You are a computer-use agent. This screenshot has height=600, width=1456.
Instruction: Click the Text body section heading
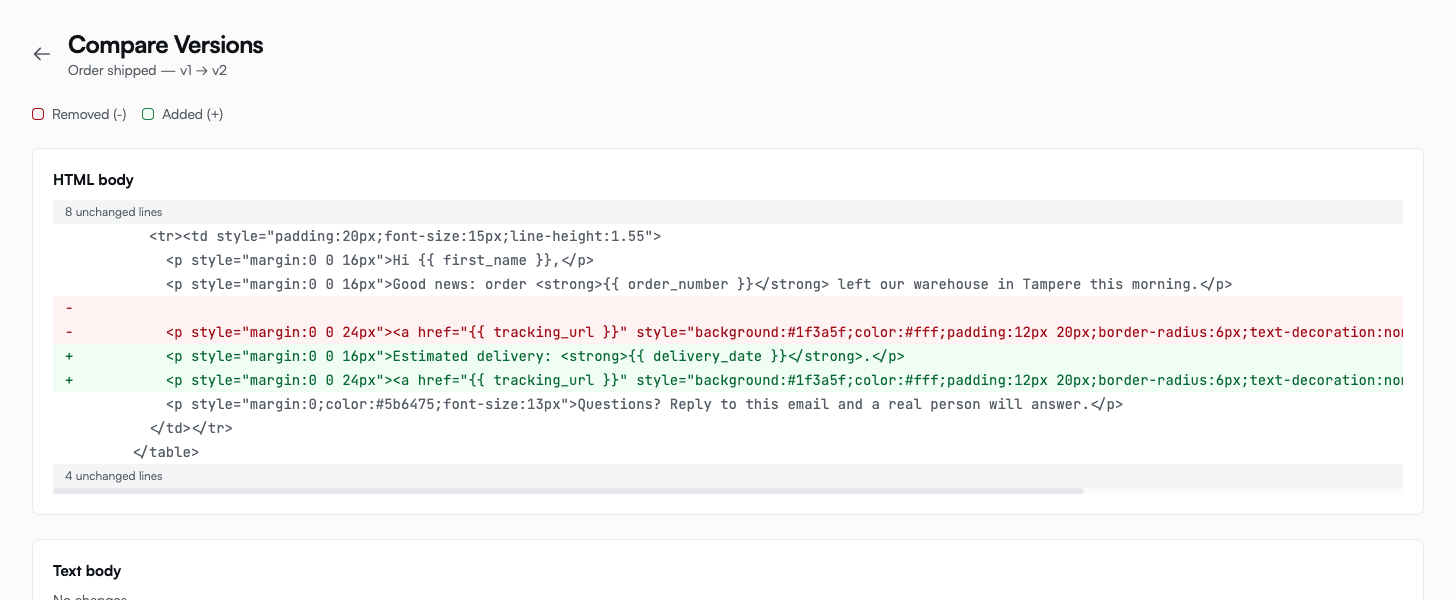tap(87, 571)
